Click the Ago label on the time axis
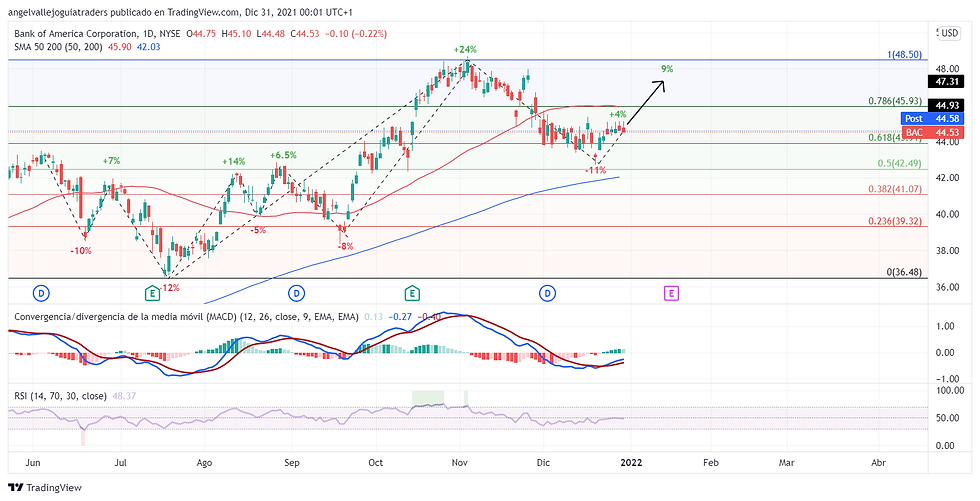Image resolution: width=980 pixels, height=501 pixels. coord(204,463)
